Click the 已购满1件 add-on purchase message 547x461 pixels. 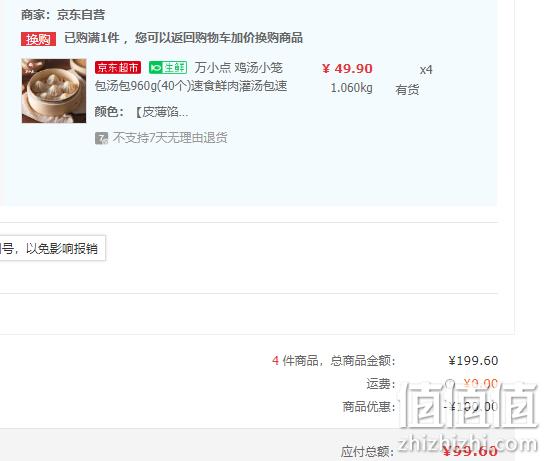183,38
